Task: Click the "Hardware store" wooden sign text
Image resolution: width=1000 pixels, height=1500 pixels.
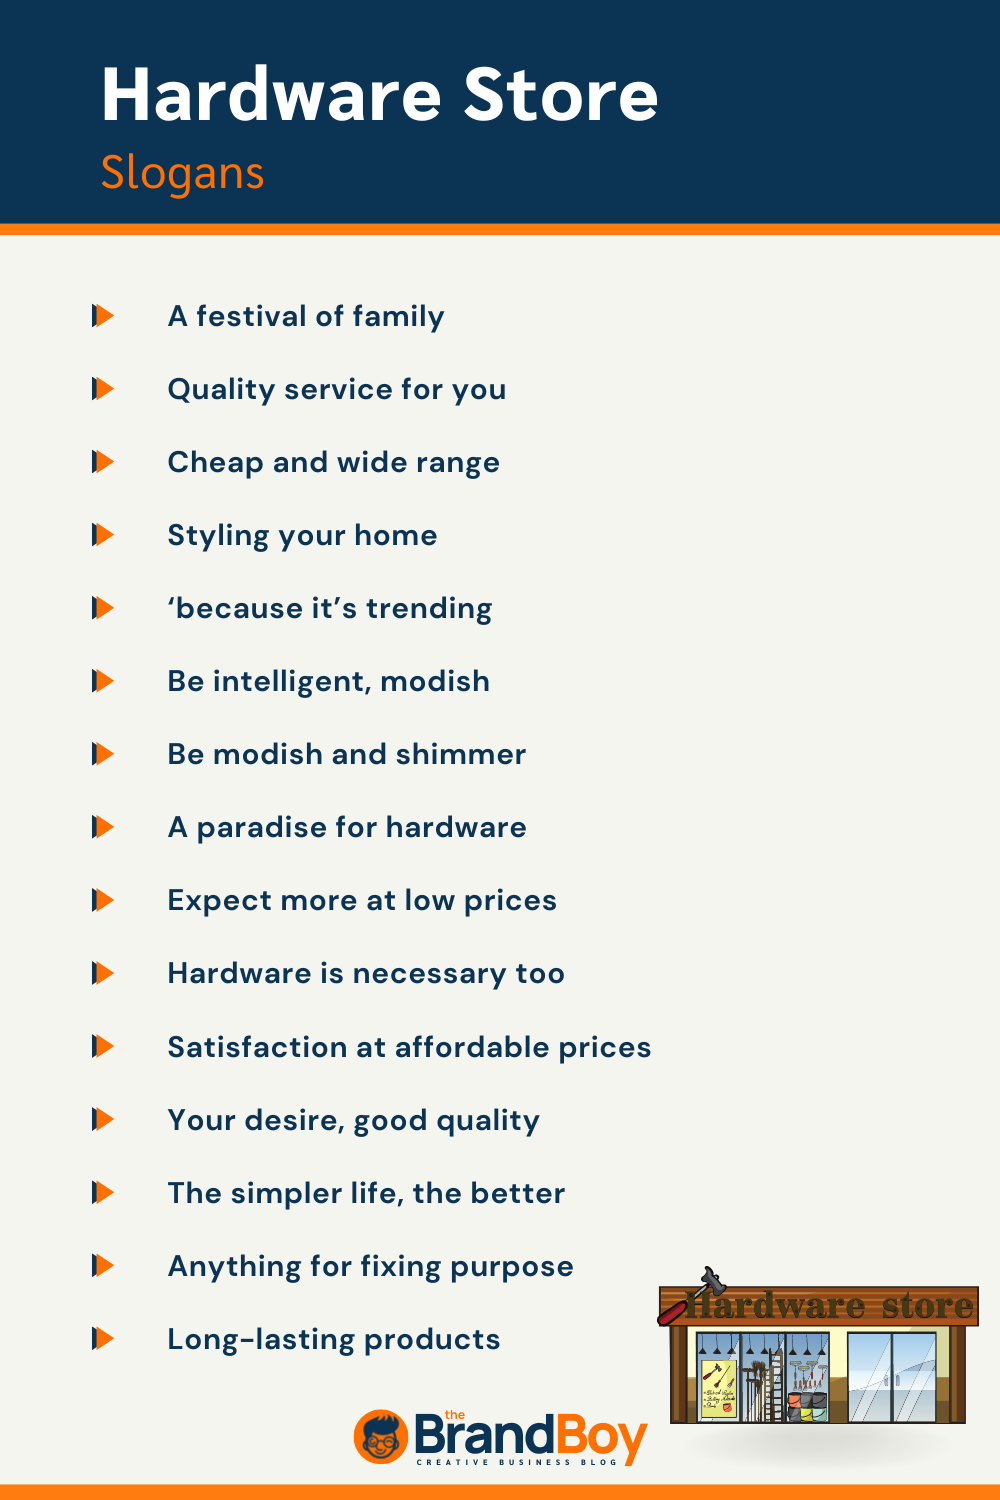Action: click(x=830, y=1306)
